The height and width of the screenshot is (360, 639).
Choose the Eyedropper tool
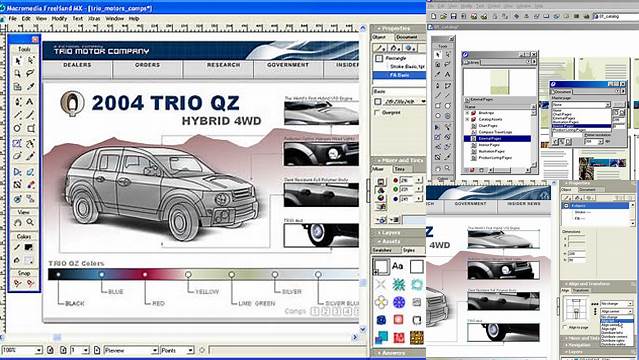(30, 87)
